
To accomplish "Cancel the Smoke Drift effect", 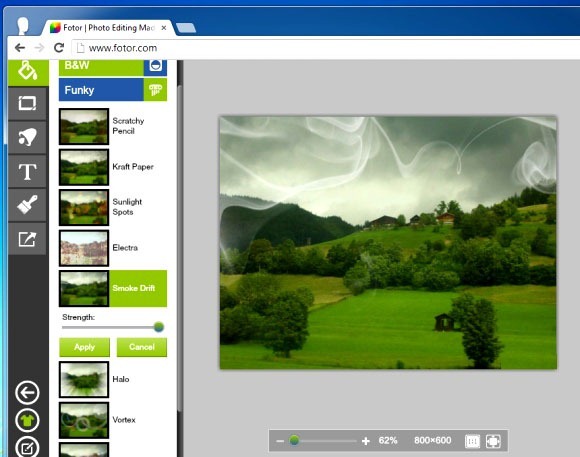I will (142, 347).
